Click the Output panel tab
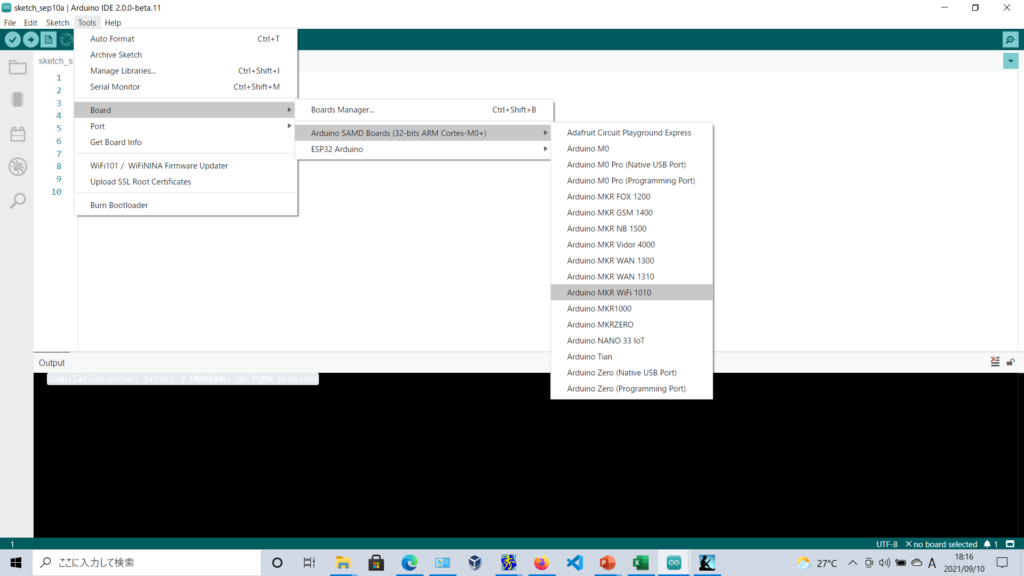Image resolution: width=1024 pixels, height=576 pixels. tap(52, 362)
